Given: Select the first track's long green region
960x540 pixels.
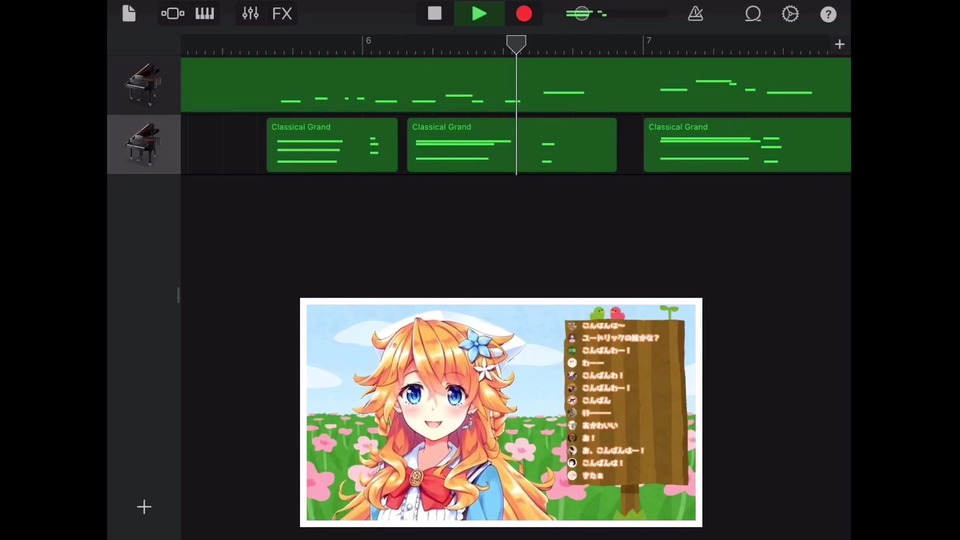Looking at the screenshot, I should 516,84.
